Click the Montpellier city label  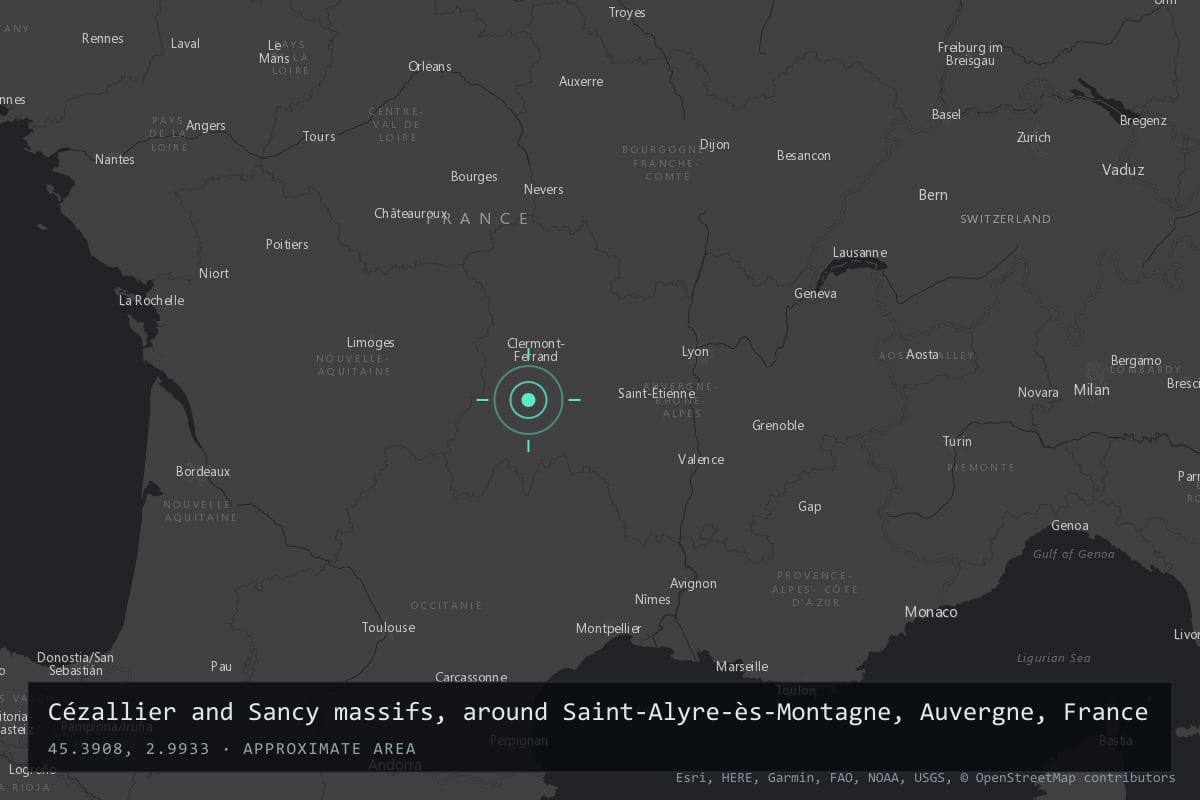[x=609, y=628]
